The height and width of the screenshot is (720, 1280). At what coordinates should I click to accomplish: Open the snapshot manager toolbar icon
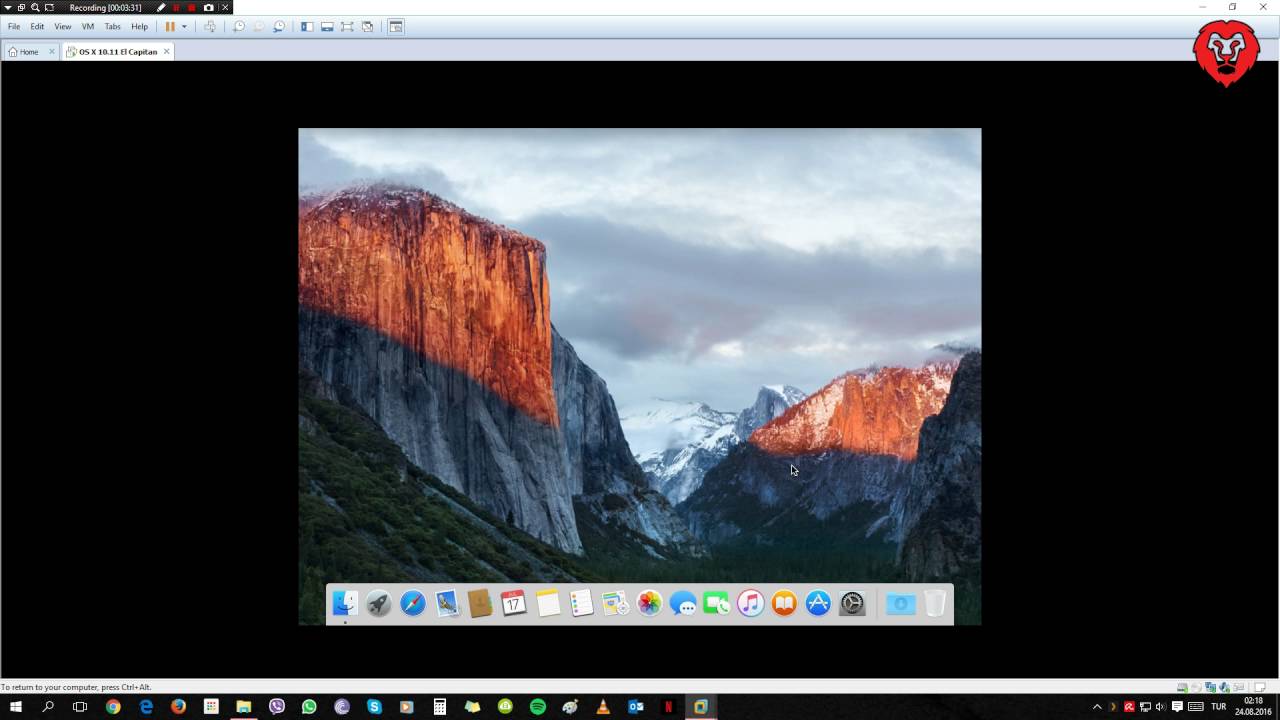coord(279,26)
